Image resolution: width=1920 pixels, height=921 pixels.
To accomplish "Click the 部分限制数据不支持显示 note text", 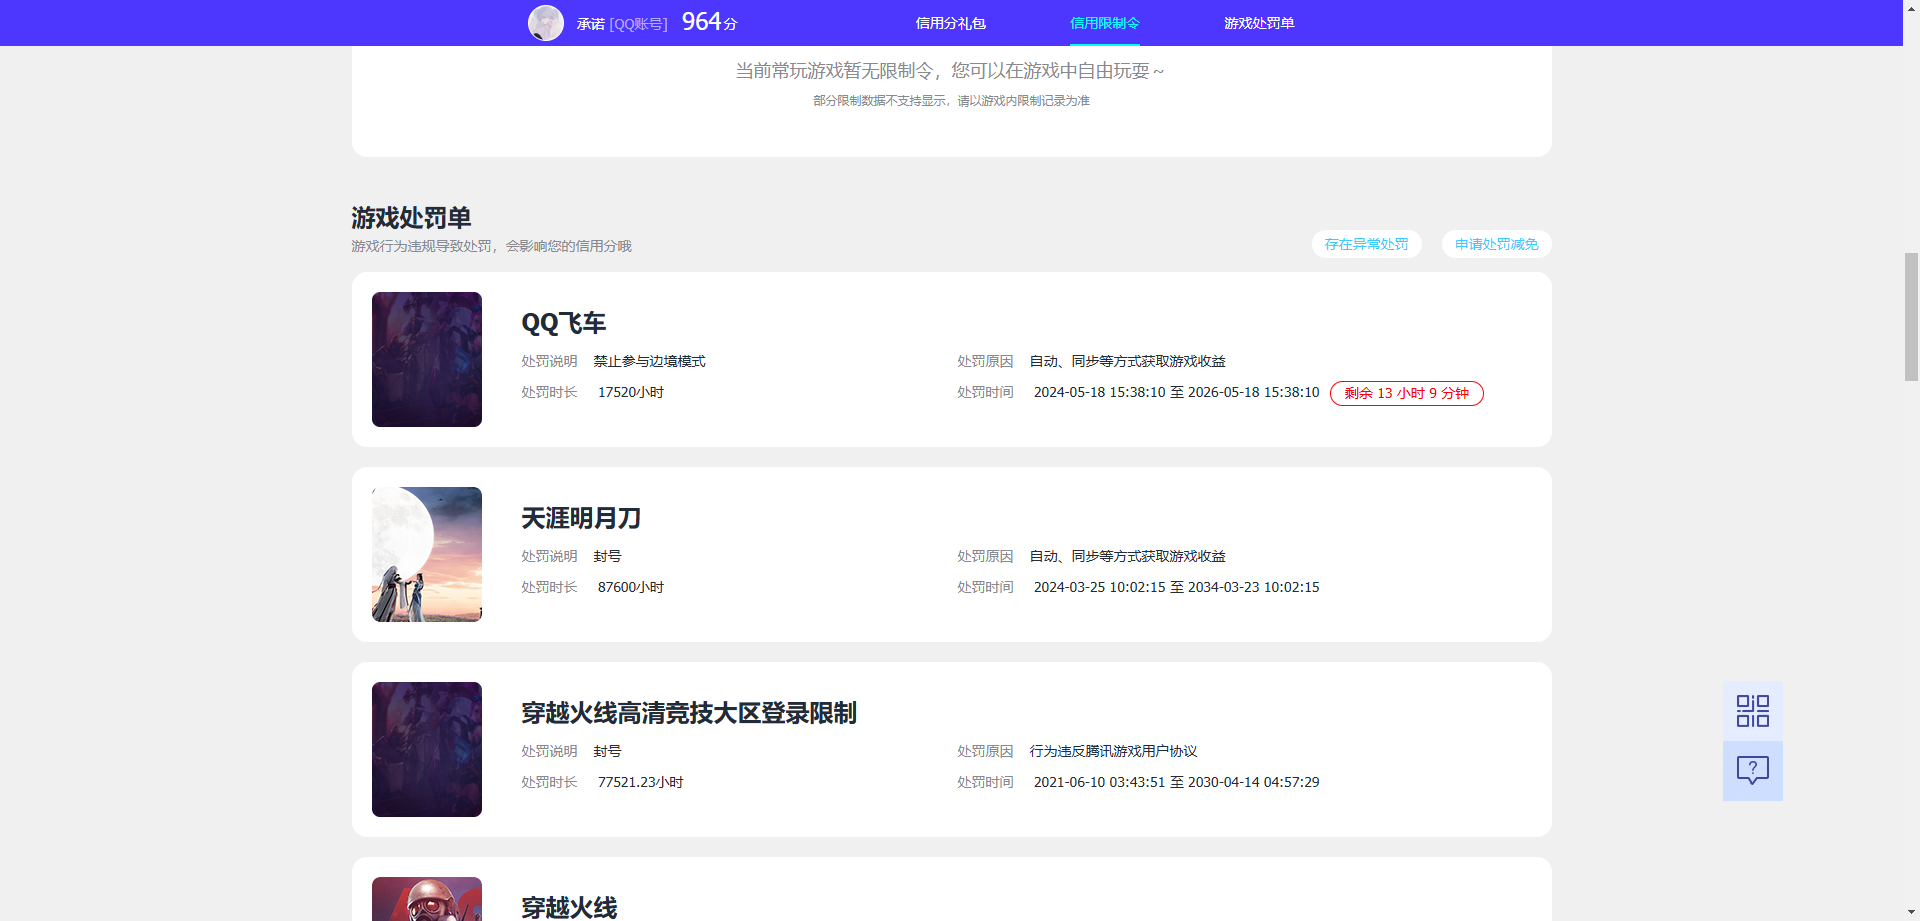I will click(x=951, y=101).
